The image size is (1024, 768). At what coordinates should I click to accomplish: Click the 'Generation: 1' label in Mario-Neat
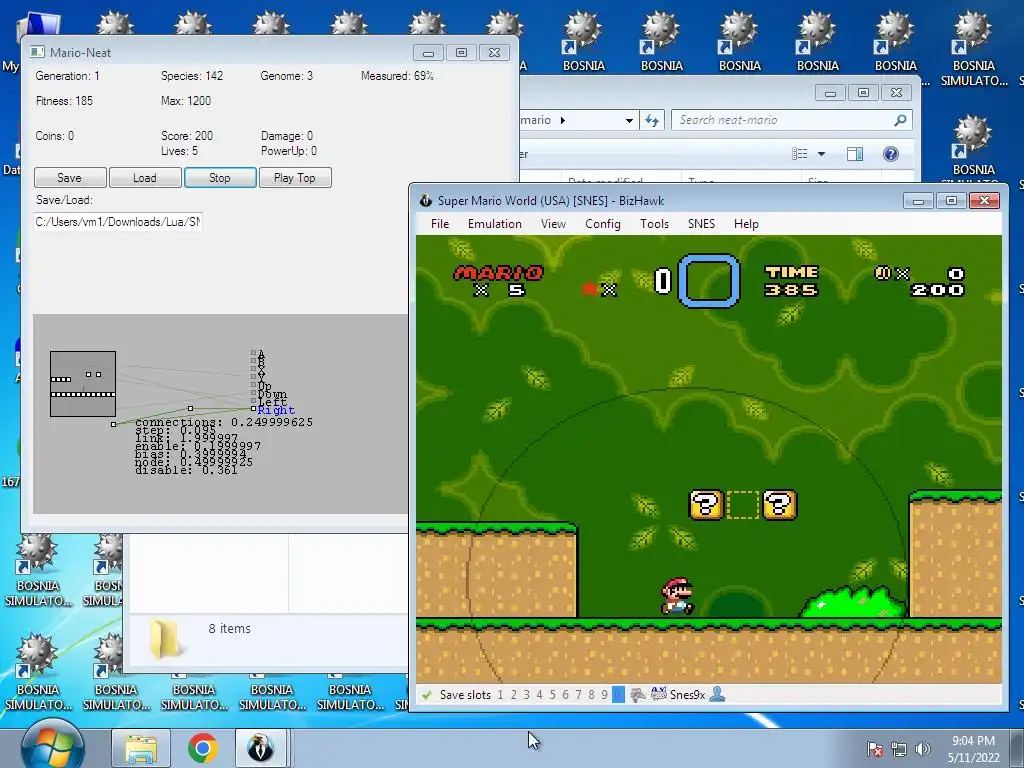tap(68, 76)
